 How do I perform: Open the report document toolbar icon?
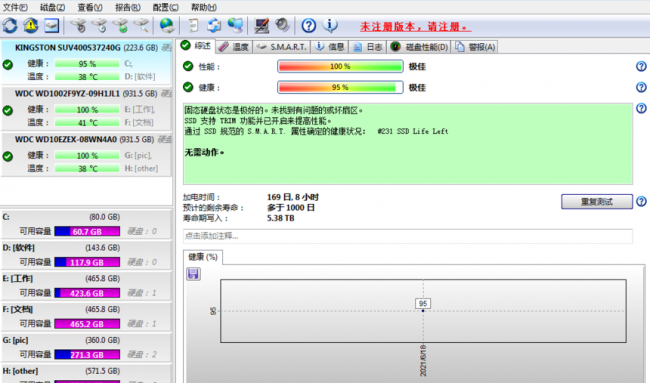click(193, 26)
